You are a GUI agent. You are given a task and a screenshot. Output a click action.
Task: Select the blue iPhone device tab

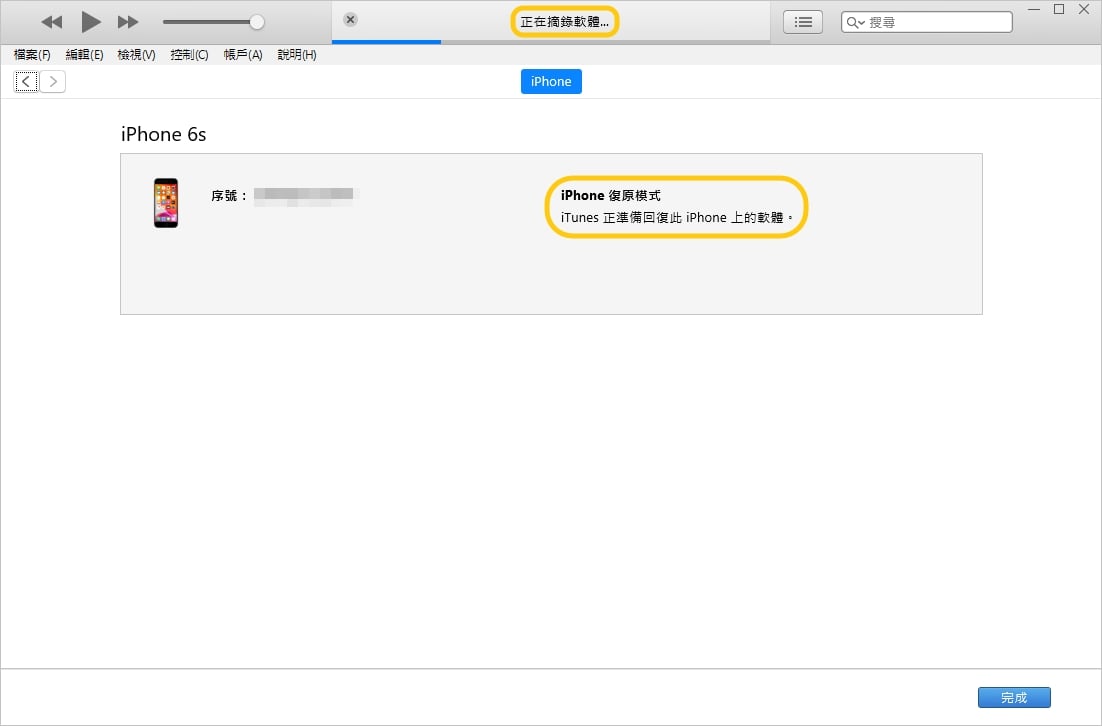tap(551, 82)
